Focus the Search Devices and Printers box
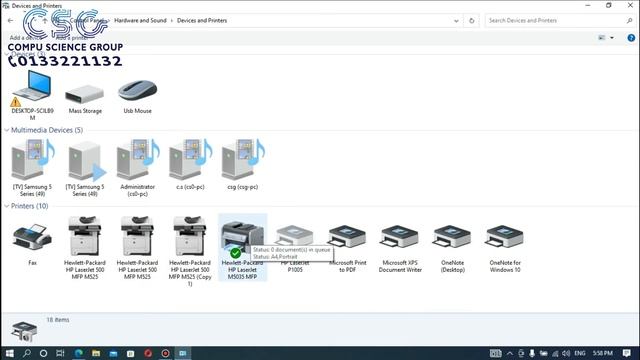 click(556, 20)
